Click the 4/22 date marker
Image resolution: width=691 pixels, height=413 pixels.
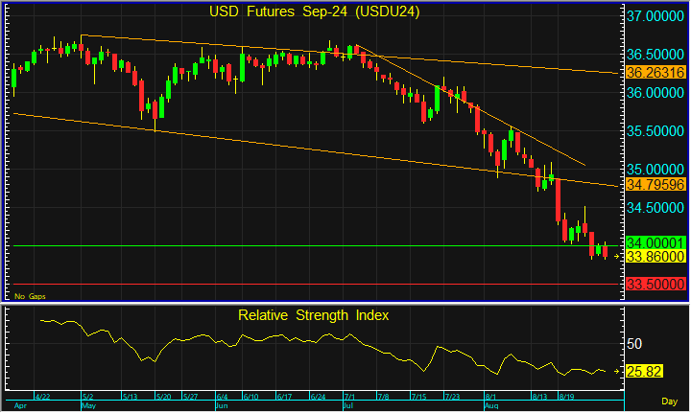point(43,397)
